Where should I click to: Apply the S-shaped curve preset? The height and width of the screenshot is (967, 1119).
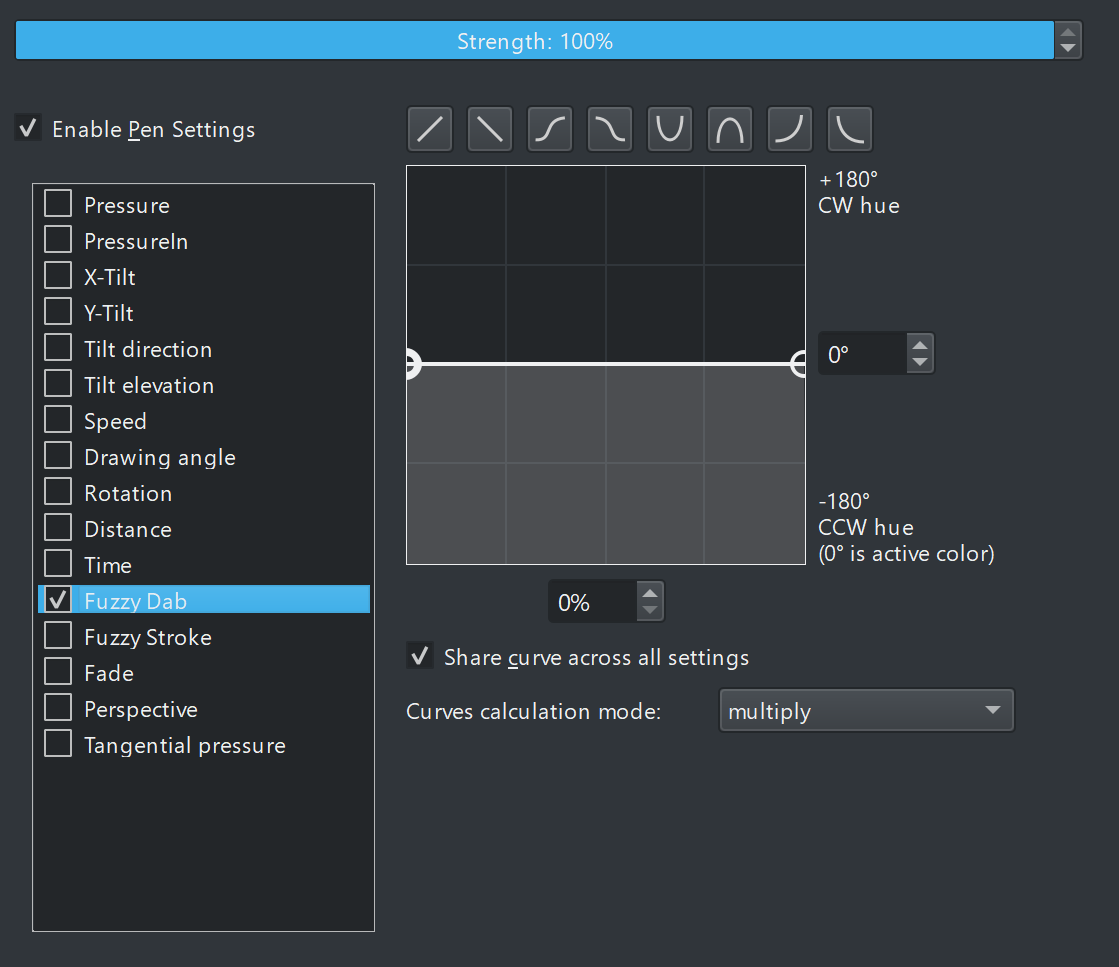coord(550,130)
